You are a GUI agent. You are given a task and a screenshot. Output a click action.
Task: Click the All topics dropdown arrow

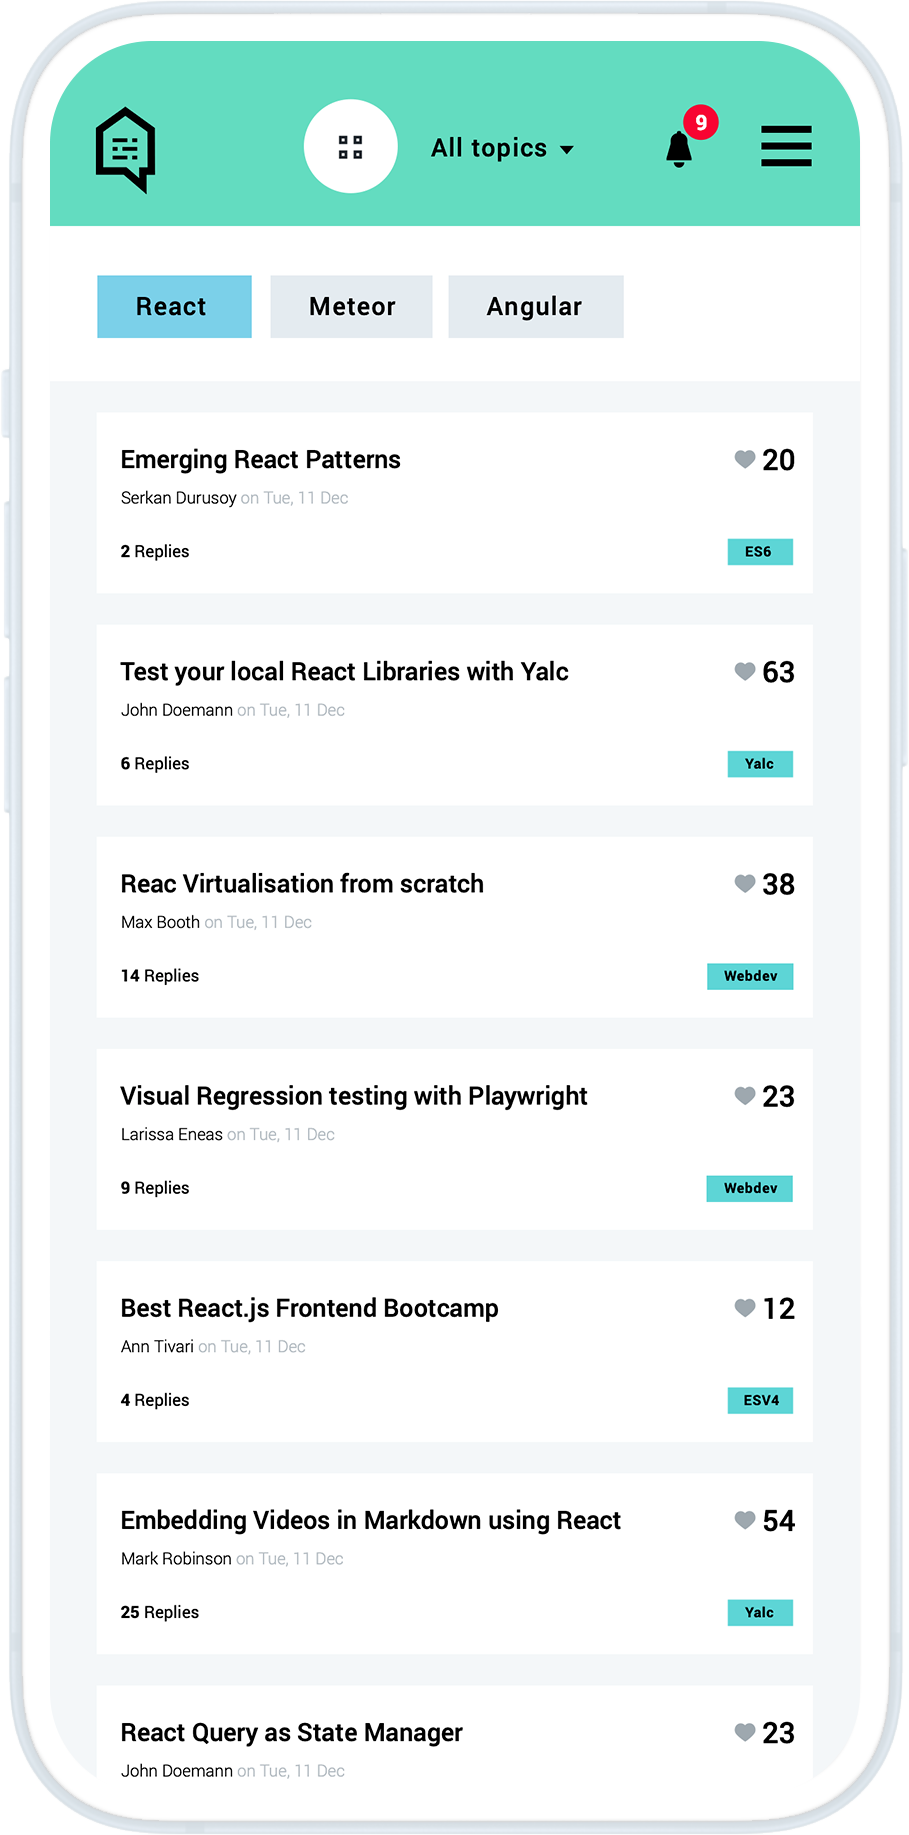click(567, 150)
